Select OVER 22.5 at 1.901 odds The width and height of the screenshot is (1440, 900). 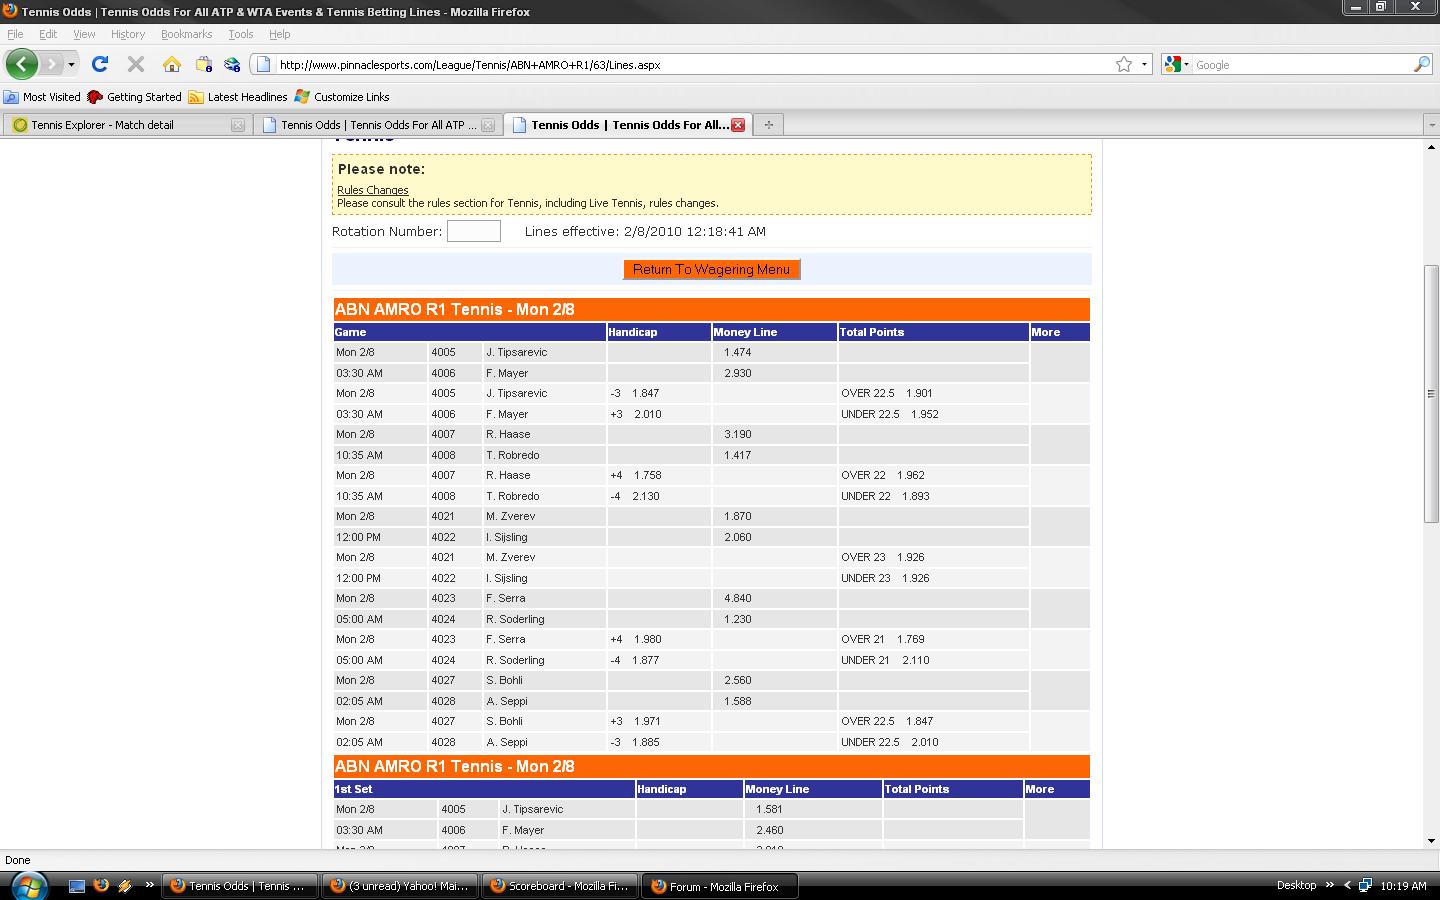pyautogui.click(x=887, y=393)
